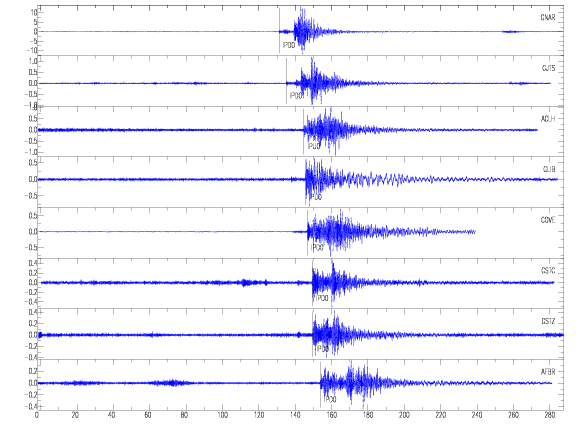Select the COVE station label
The height and width of the screenshot is (440, 580).
(548, 220)
